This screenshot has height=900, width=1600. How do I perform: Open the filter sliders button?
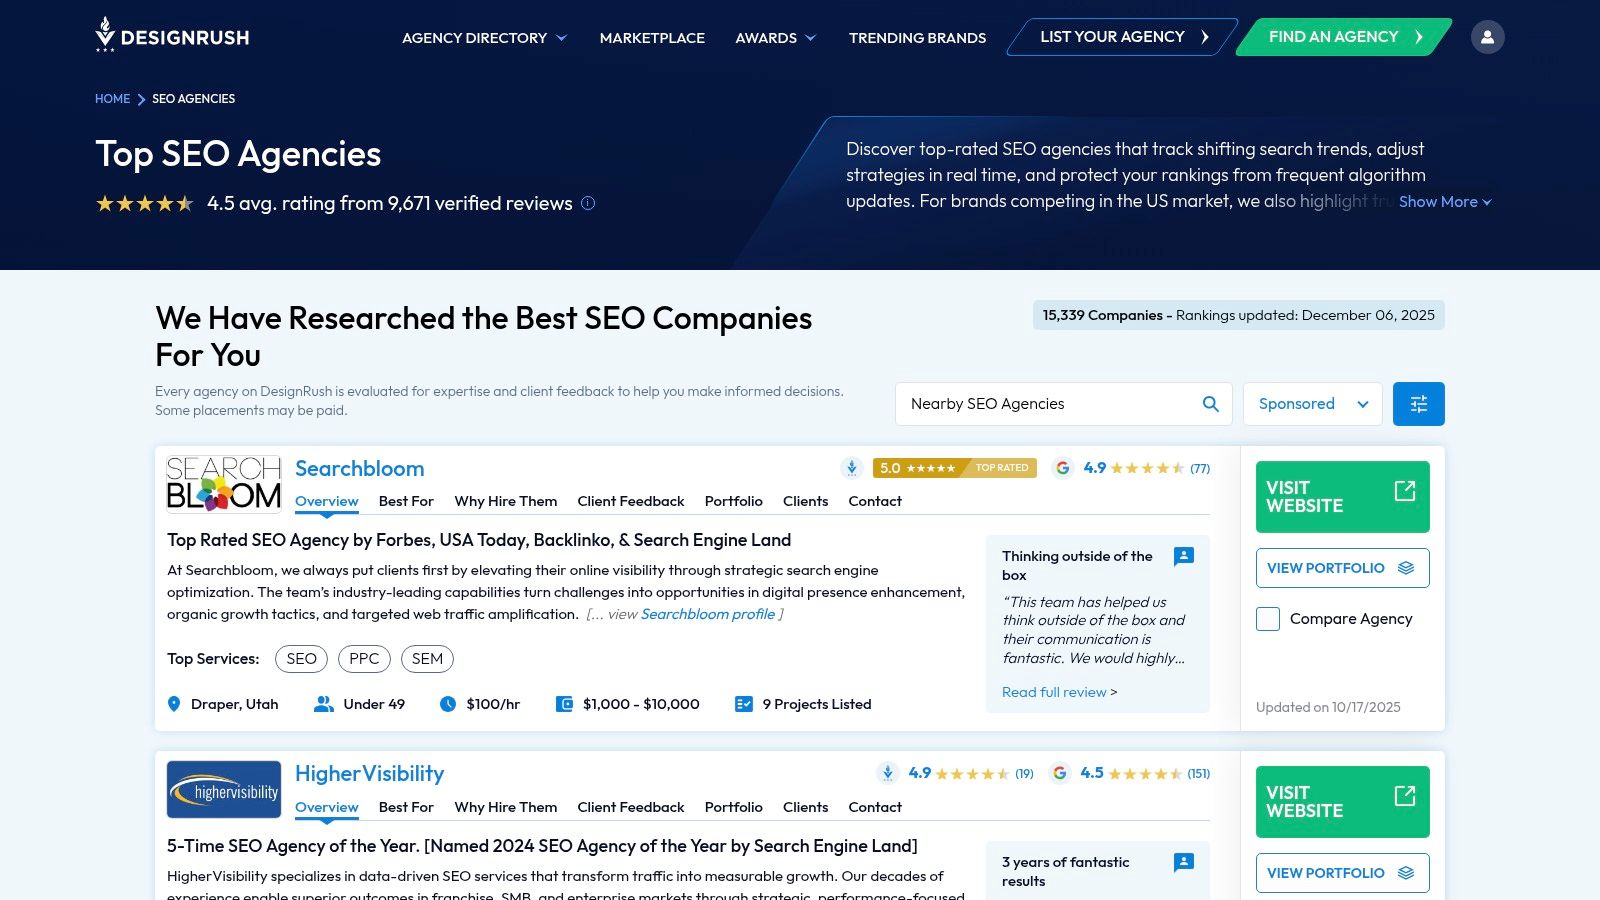pyautogui.click(x=1418, y=404)
